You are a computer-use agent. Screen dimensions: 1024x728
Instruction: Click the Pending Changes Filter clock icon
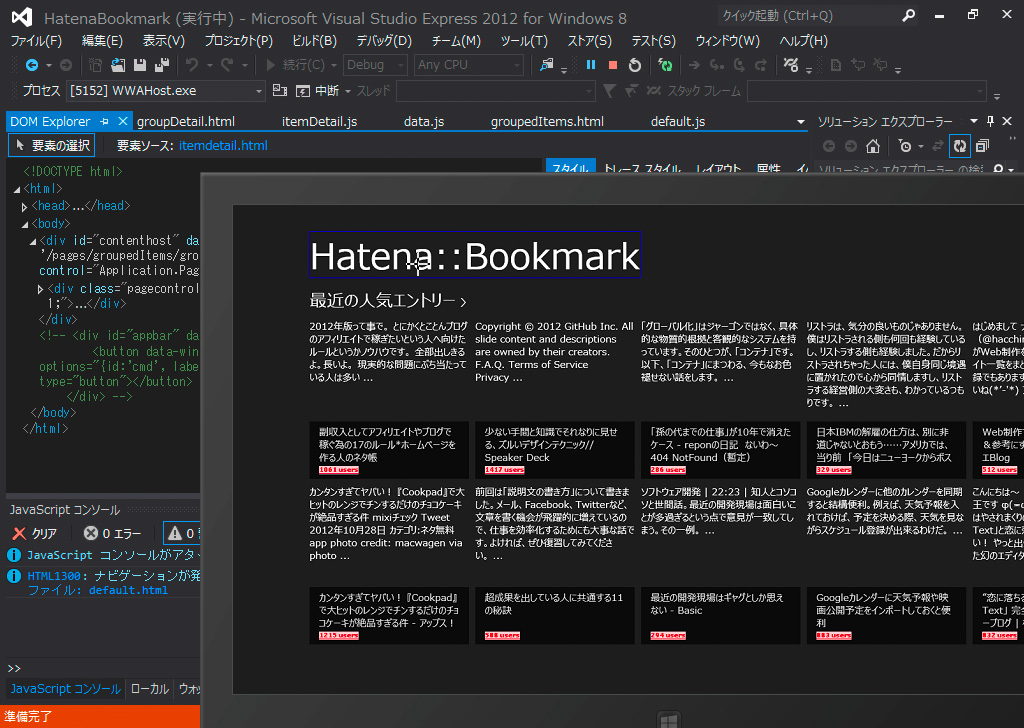pyautogui.click(x=905, y=146)
